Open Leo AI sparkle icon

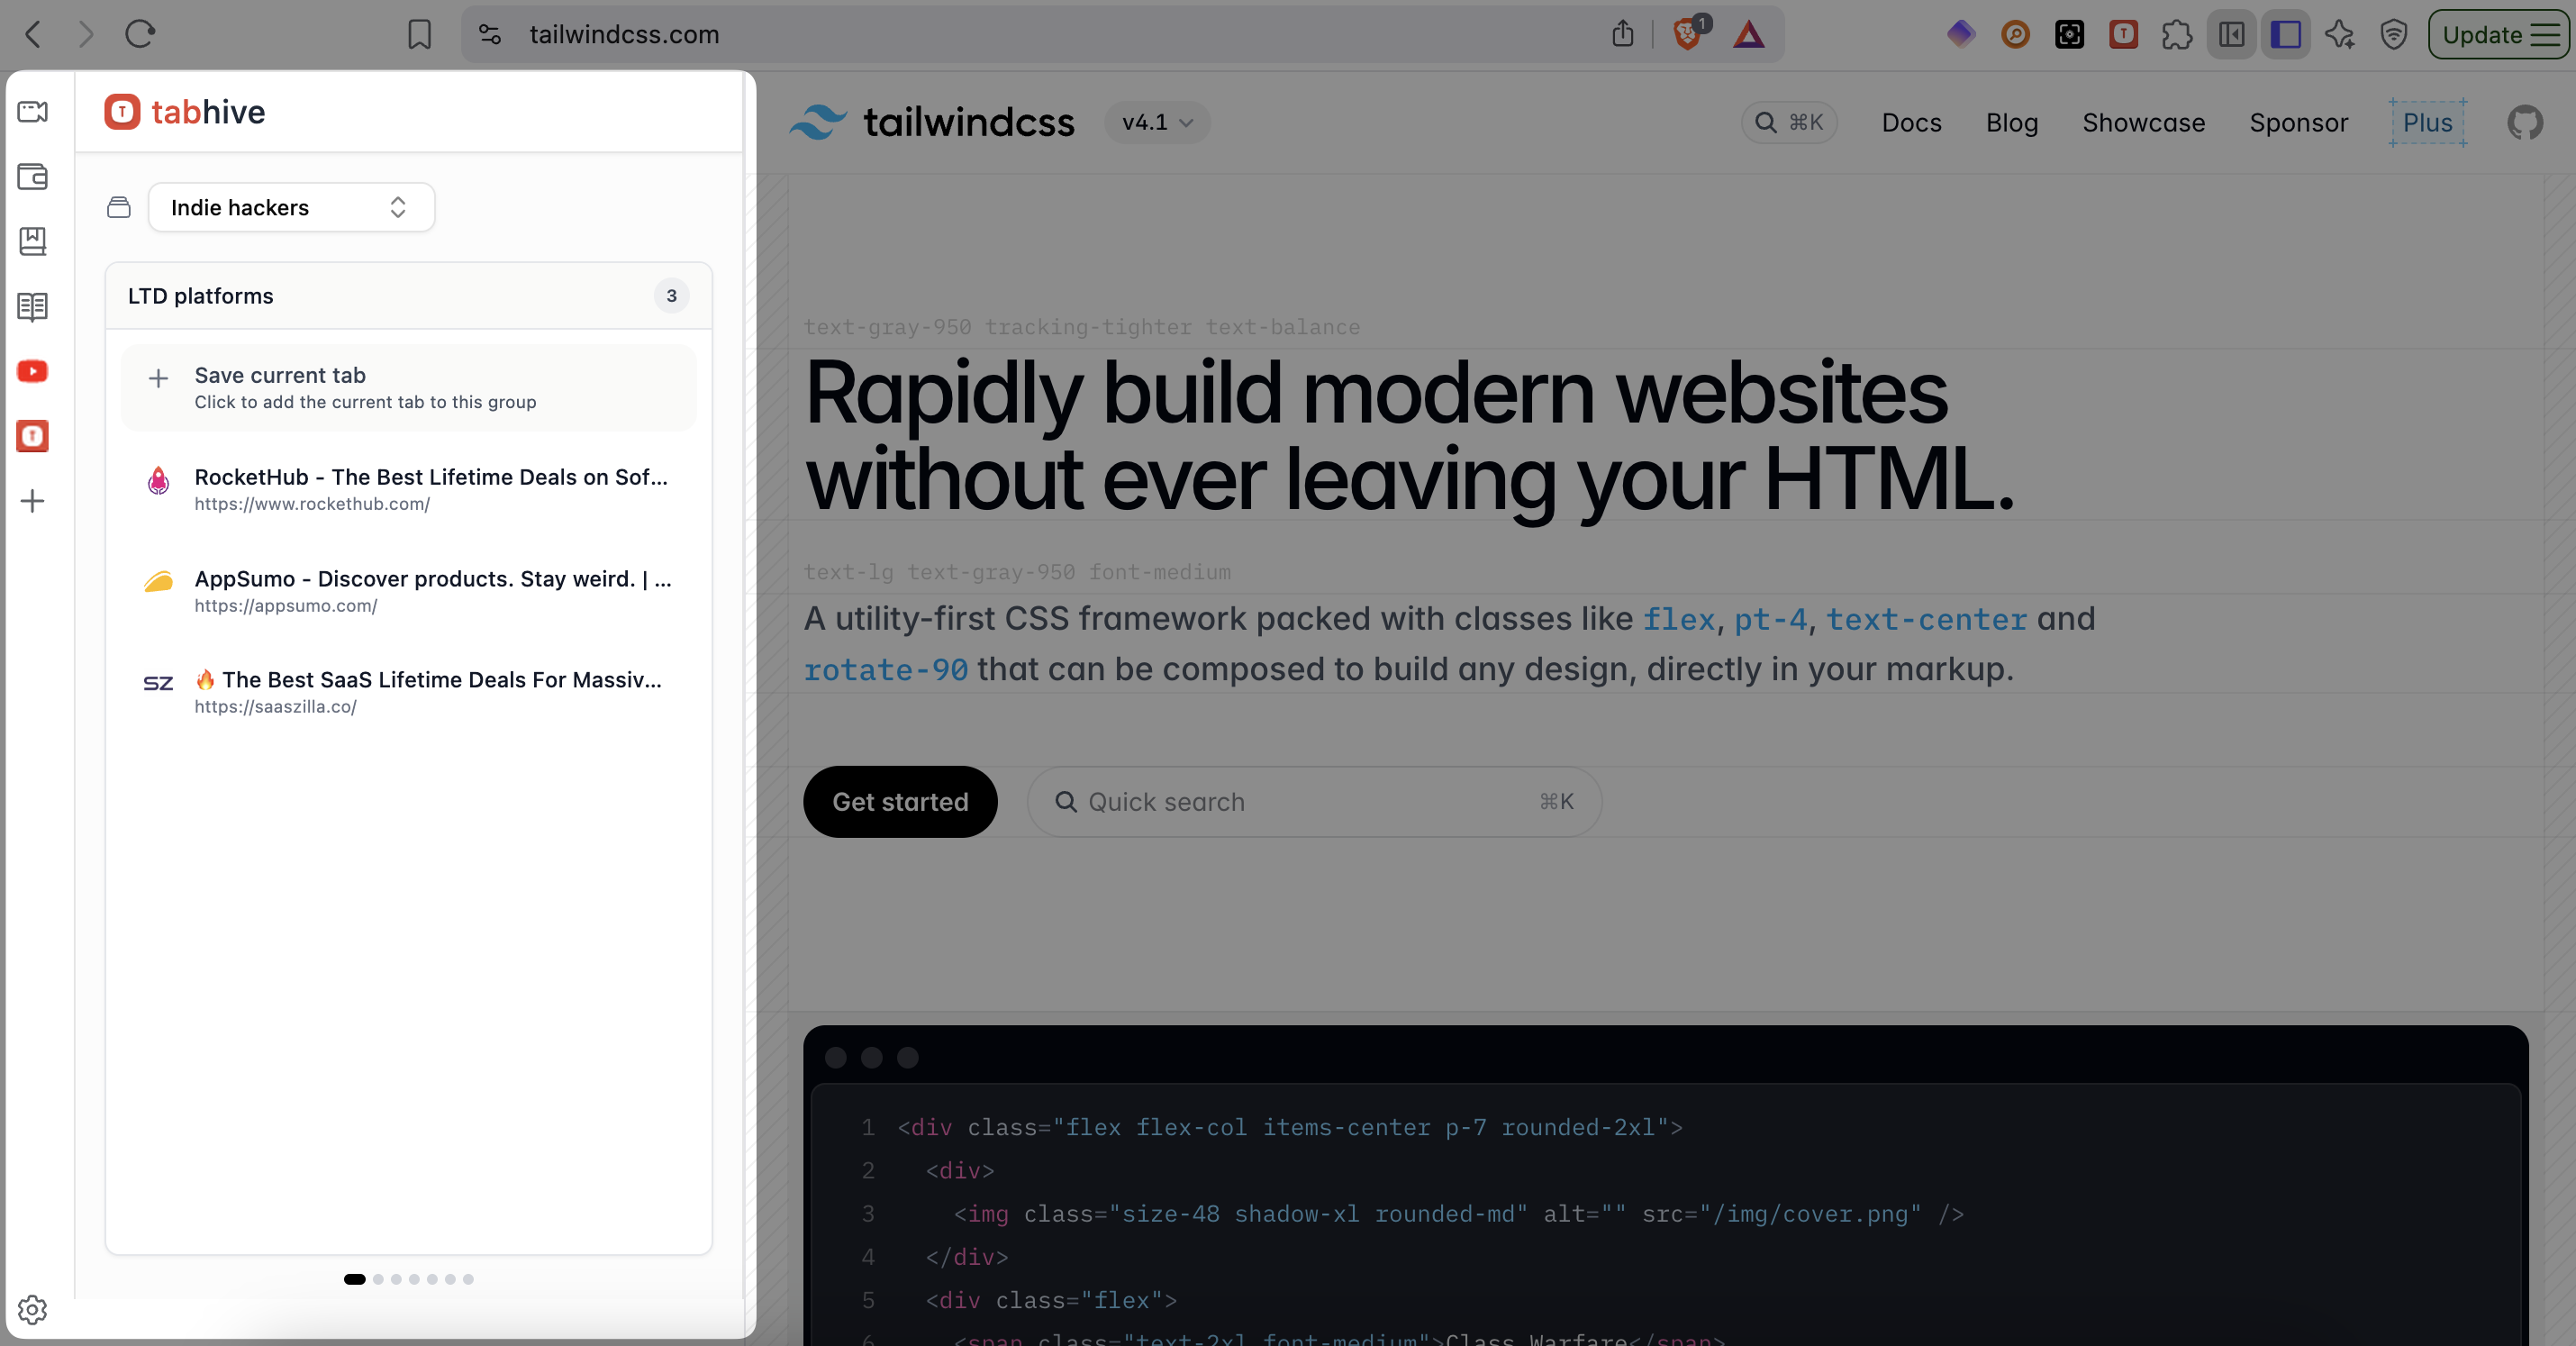click(x=2340, y=35)
